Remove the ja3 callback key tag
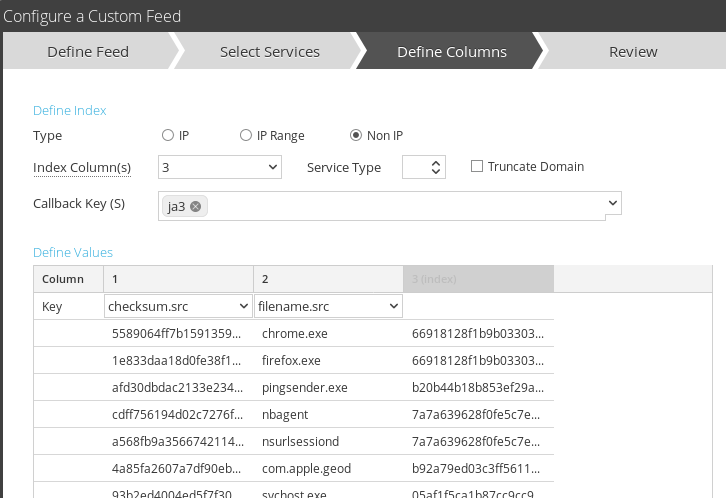 (x=196, y=206)
